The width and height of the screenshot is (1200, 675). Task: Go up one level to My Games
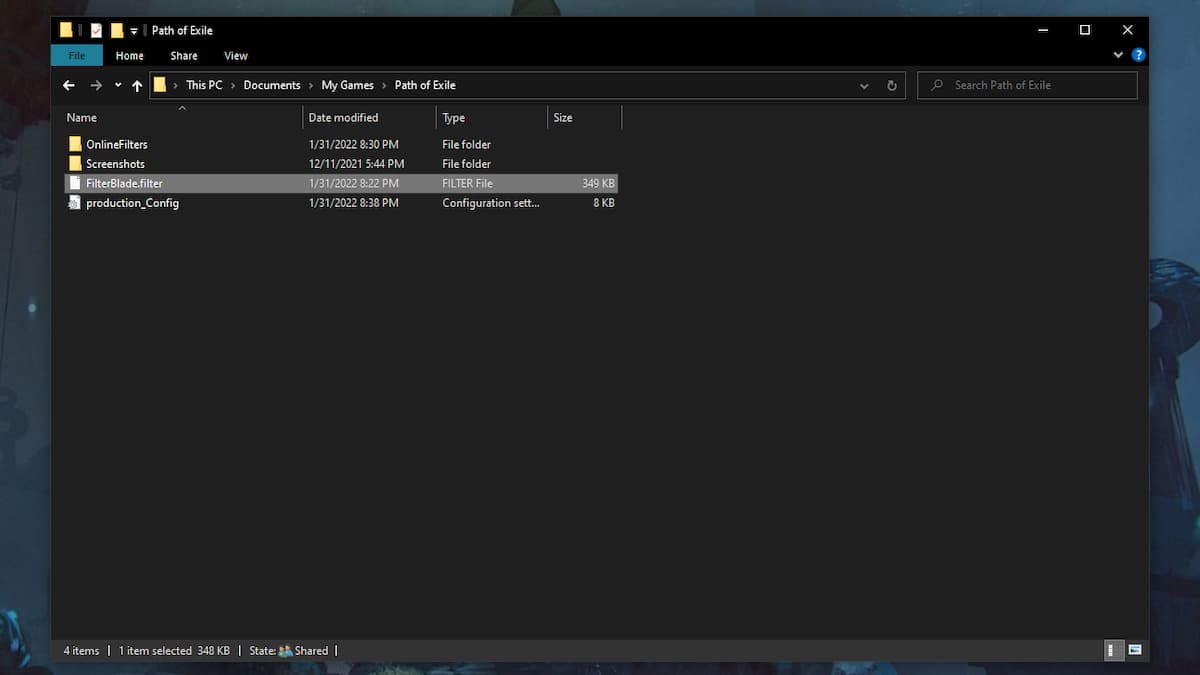(x=137, y=86)
